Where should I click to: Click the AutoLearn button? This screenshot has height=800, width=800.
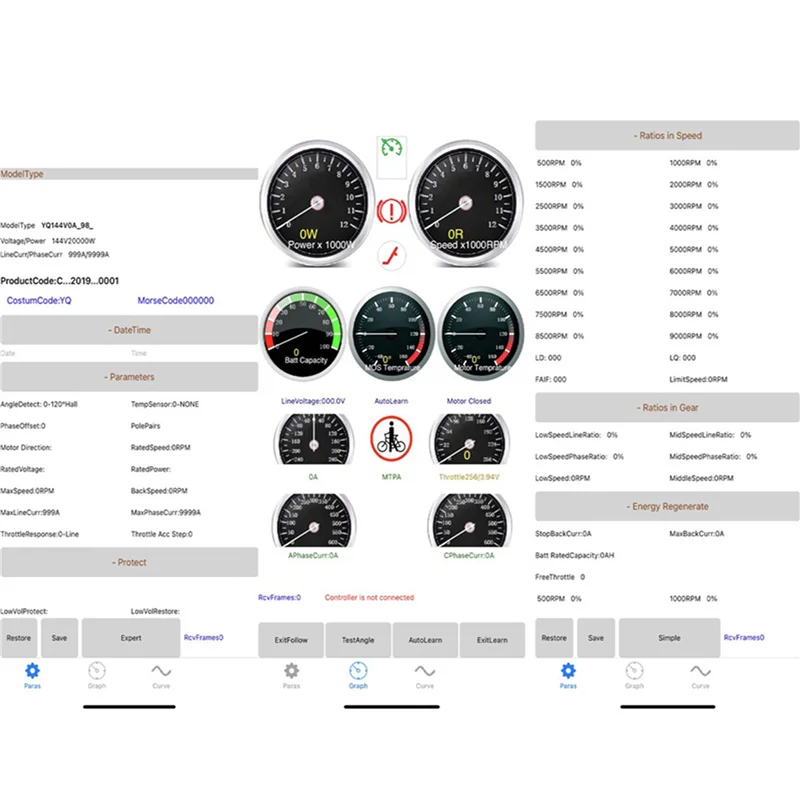425,639
